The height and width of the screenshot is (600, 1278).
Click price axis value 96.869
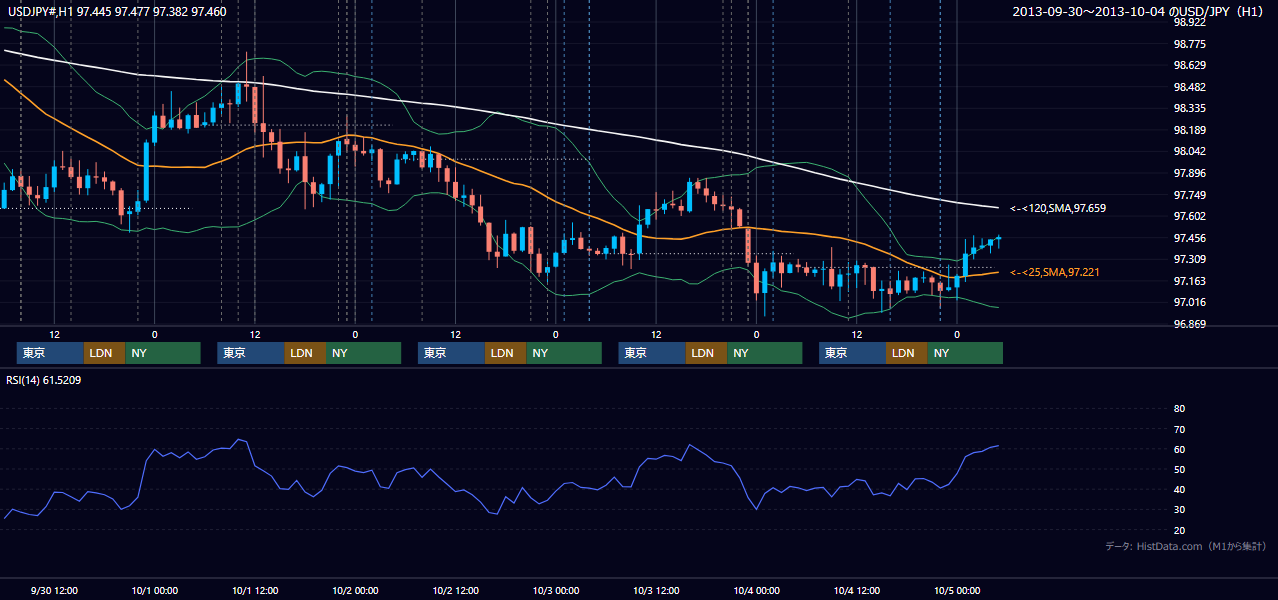point(1189,324)
